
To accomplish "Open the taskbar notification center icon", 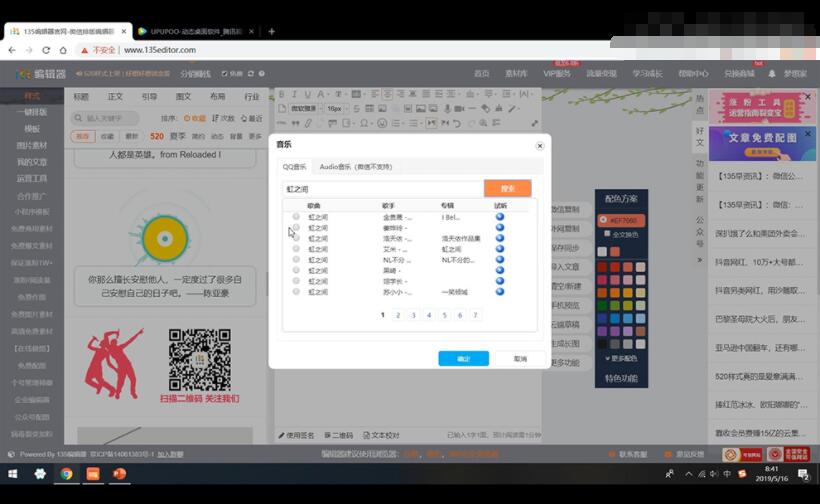I will point(803,474).
